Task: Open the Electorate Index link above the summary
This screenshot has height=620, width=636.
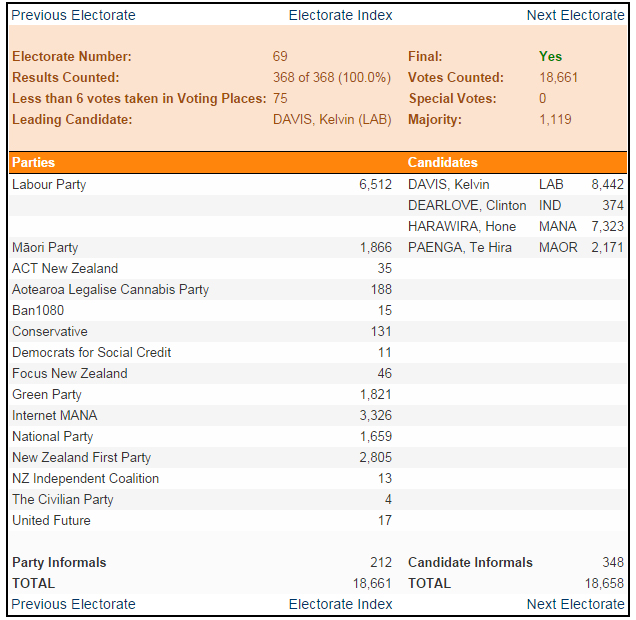Action: coord(340,15)
